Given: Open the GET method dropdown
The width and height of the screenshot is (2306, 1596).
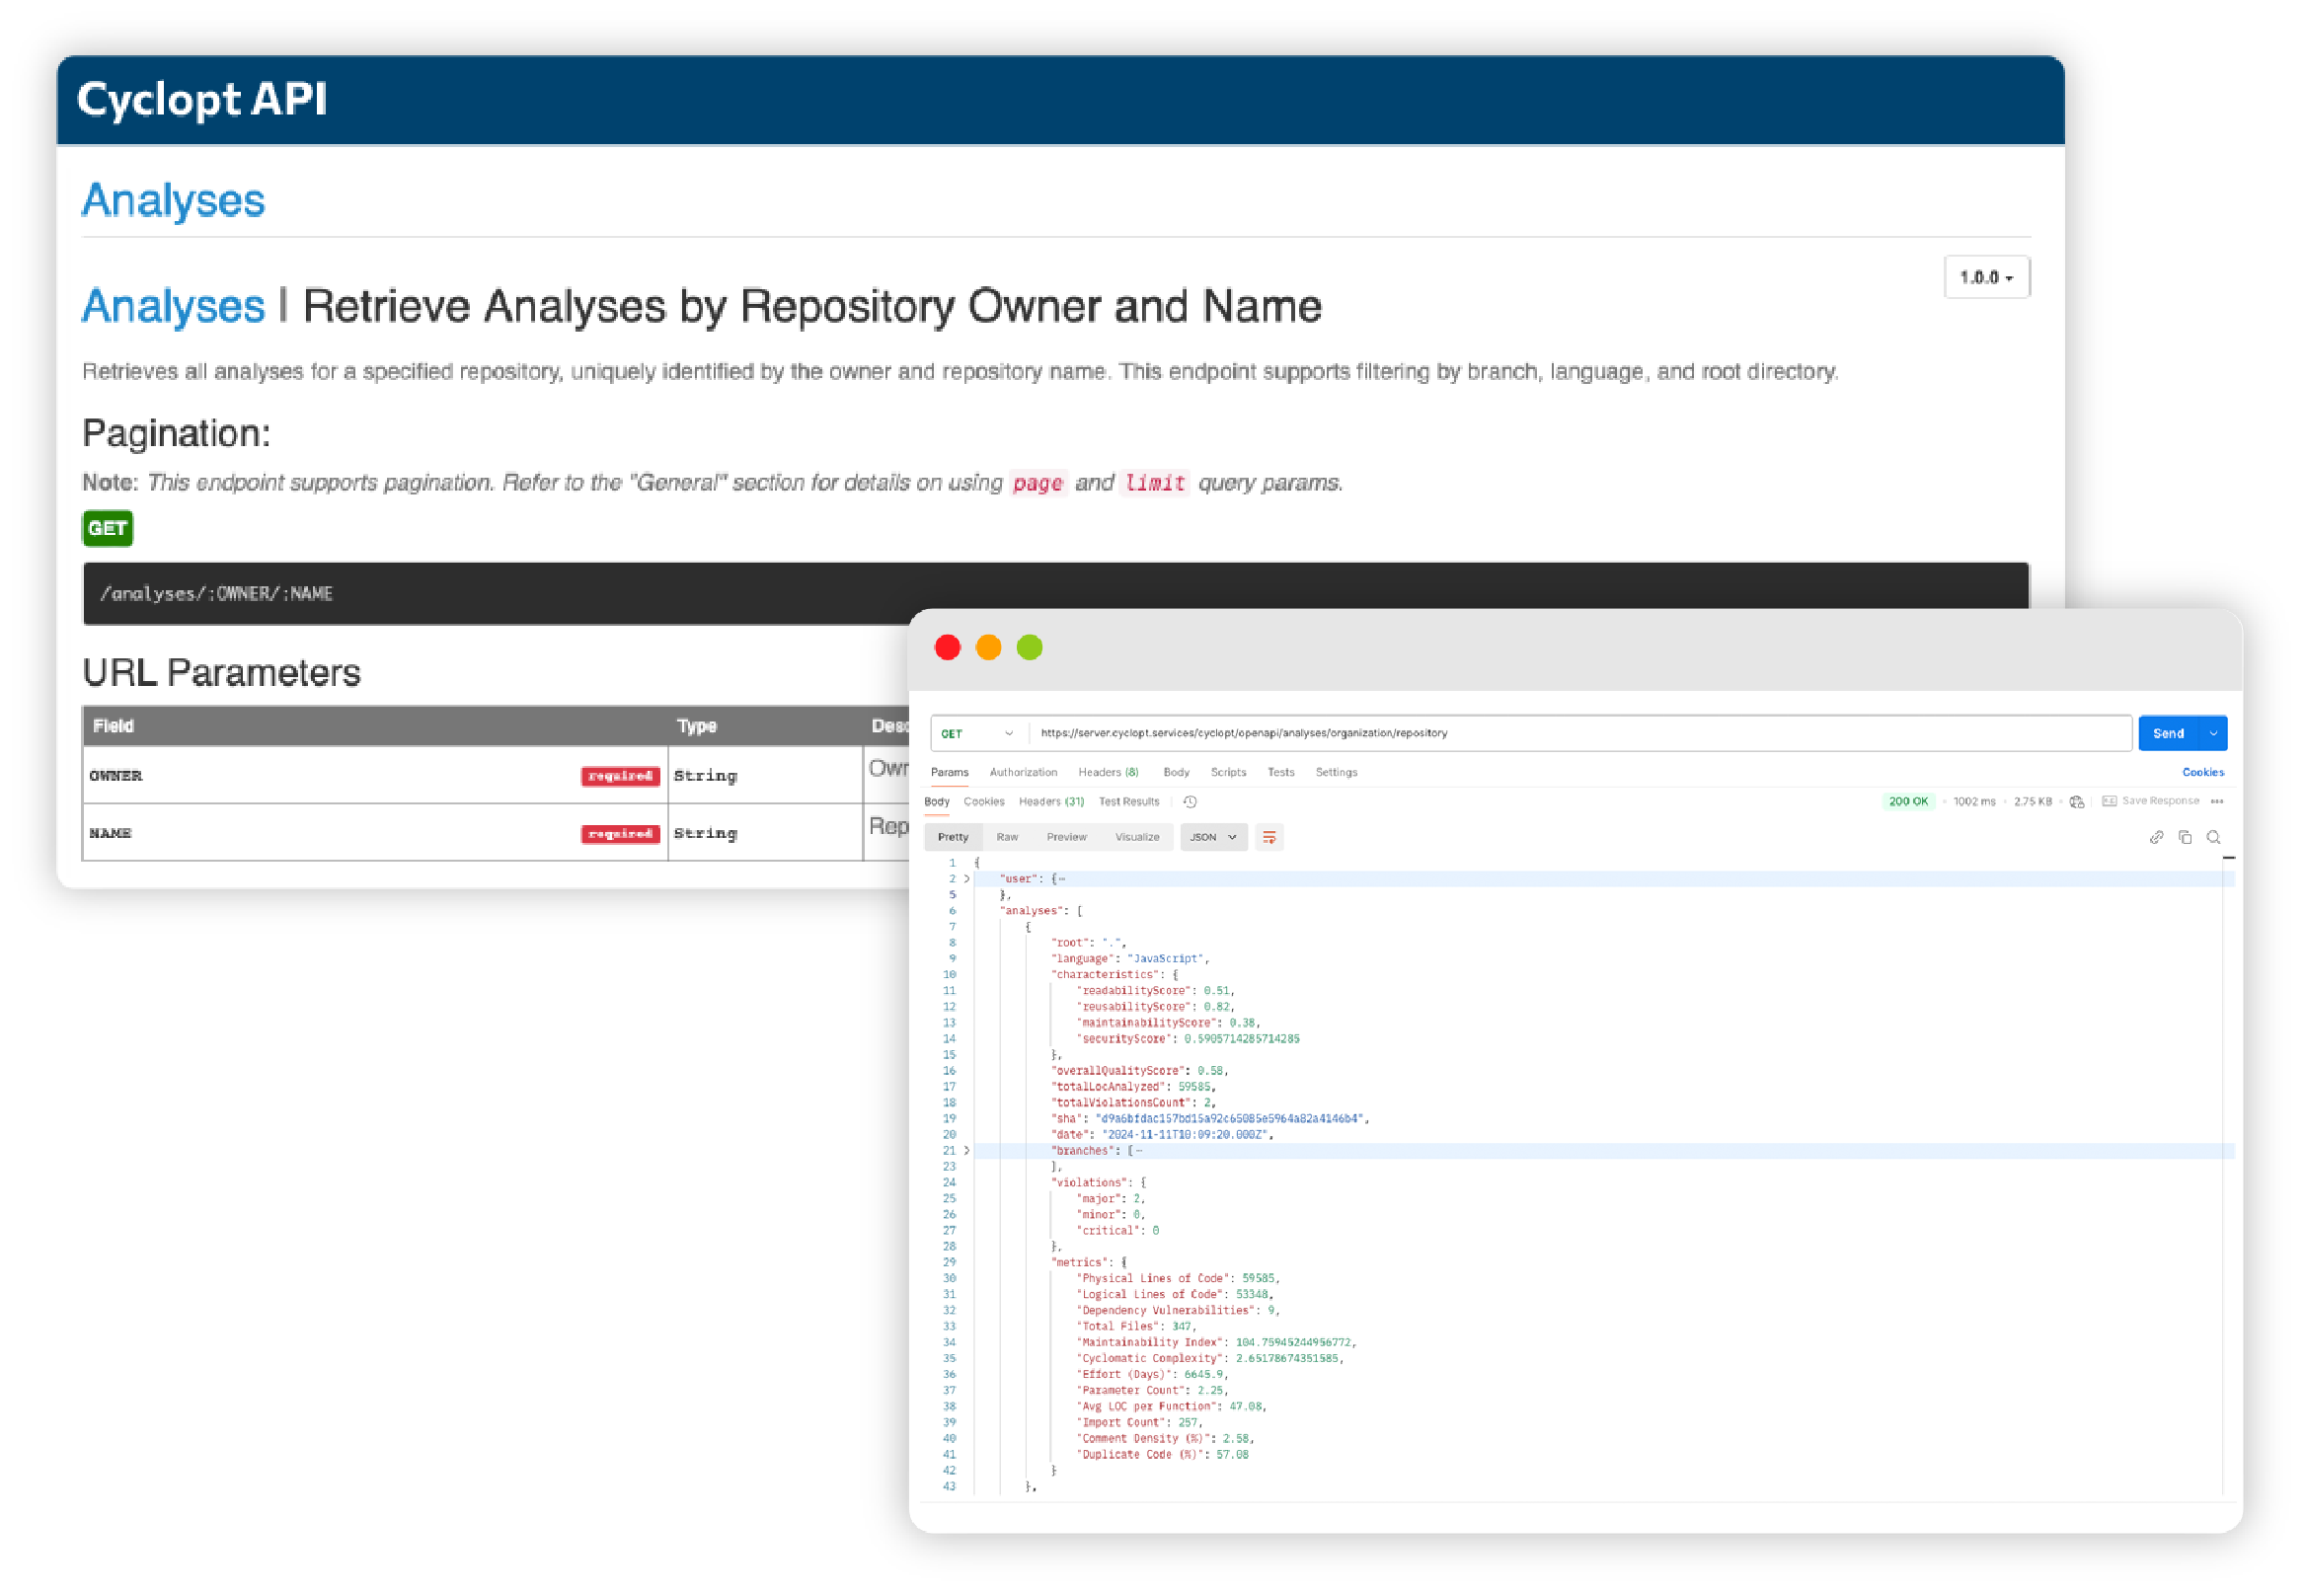Looking at the screenshot, I should (977, 734).
